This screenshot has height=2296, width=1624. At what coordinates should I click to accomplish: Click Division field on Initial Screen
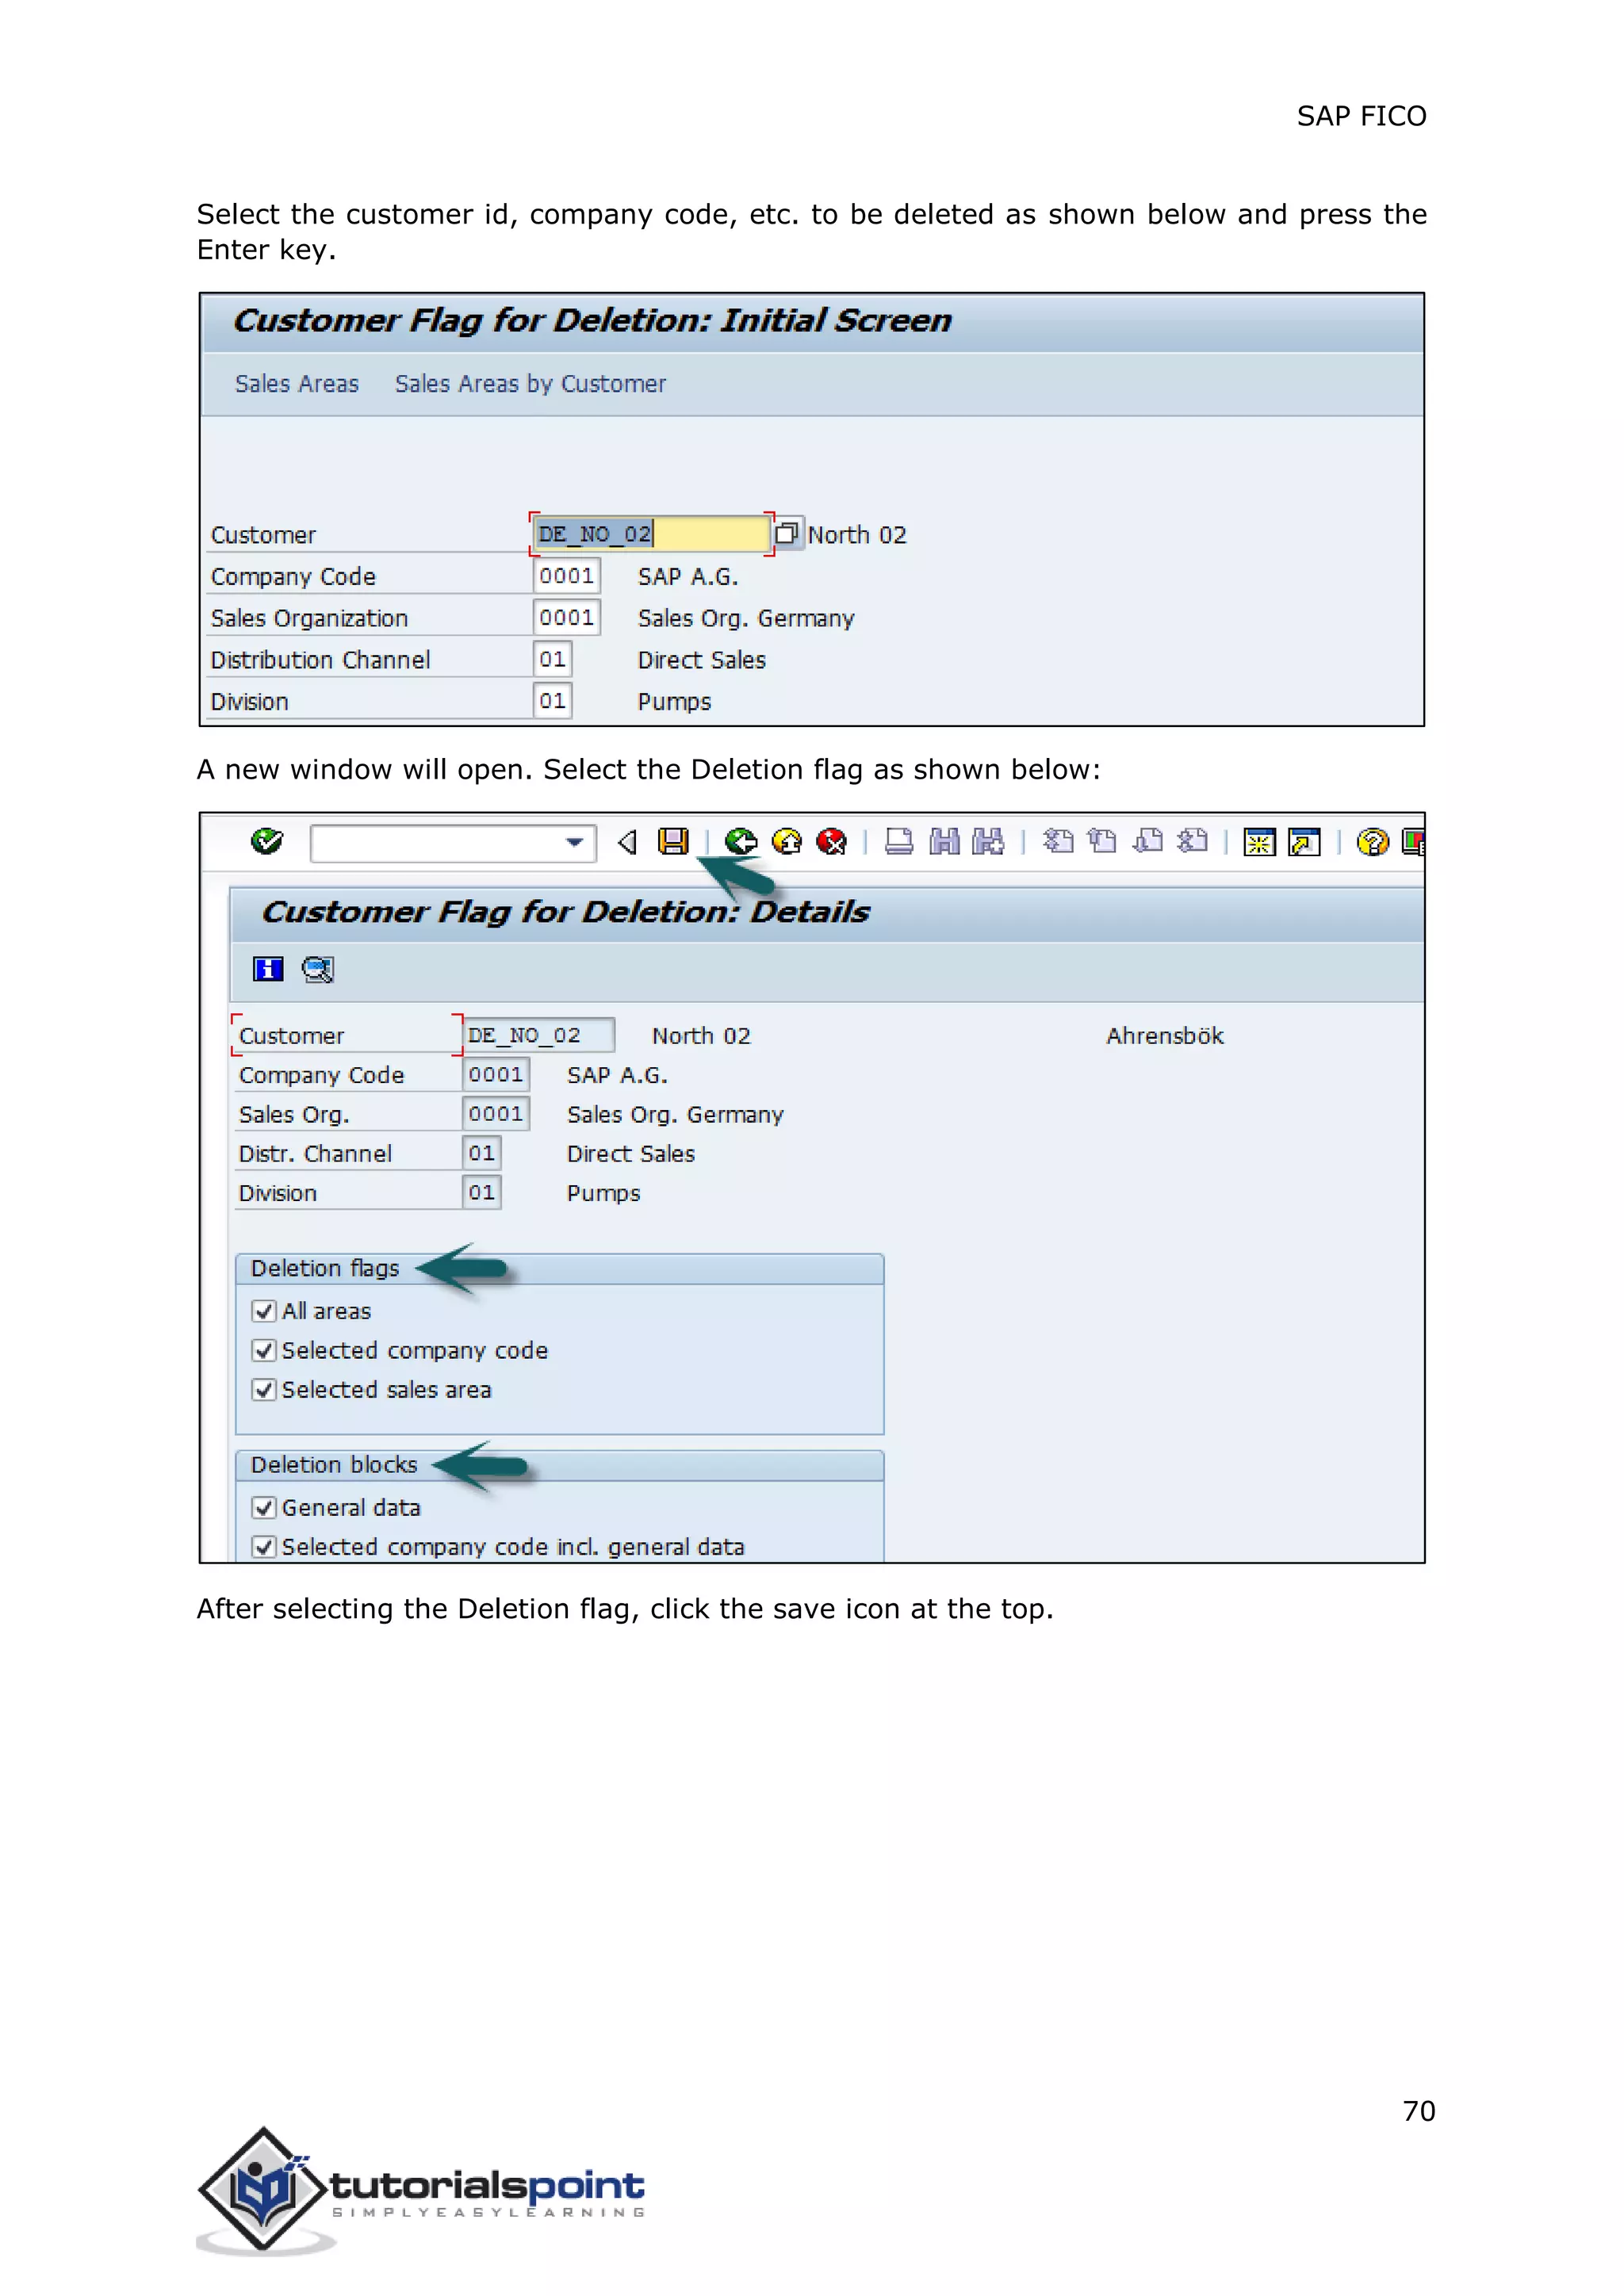(553, 701)
